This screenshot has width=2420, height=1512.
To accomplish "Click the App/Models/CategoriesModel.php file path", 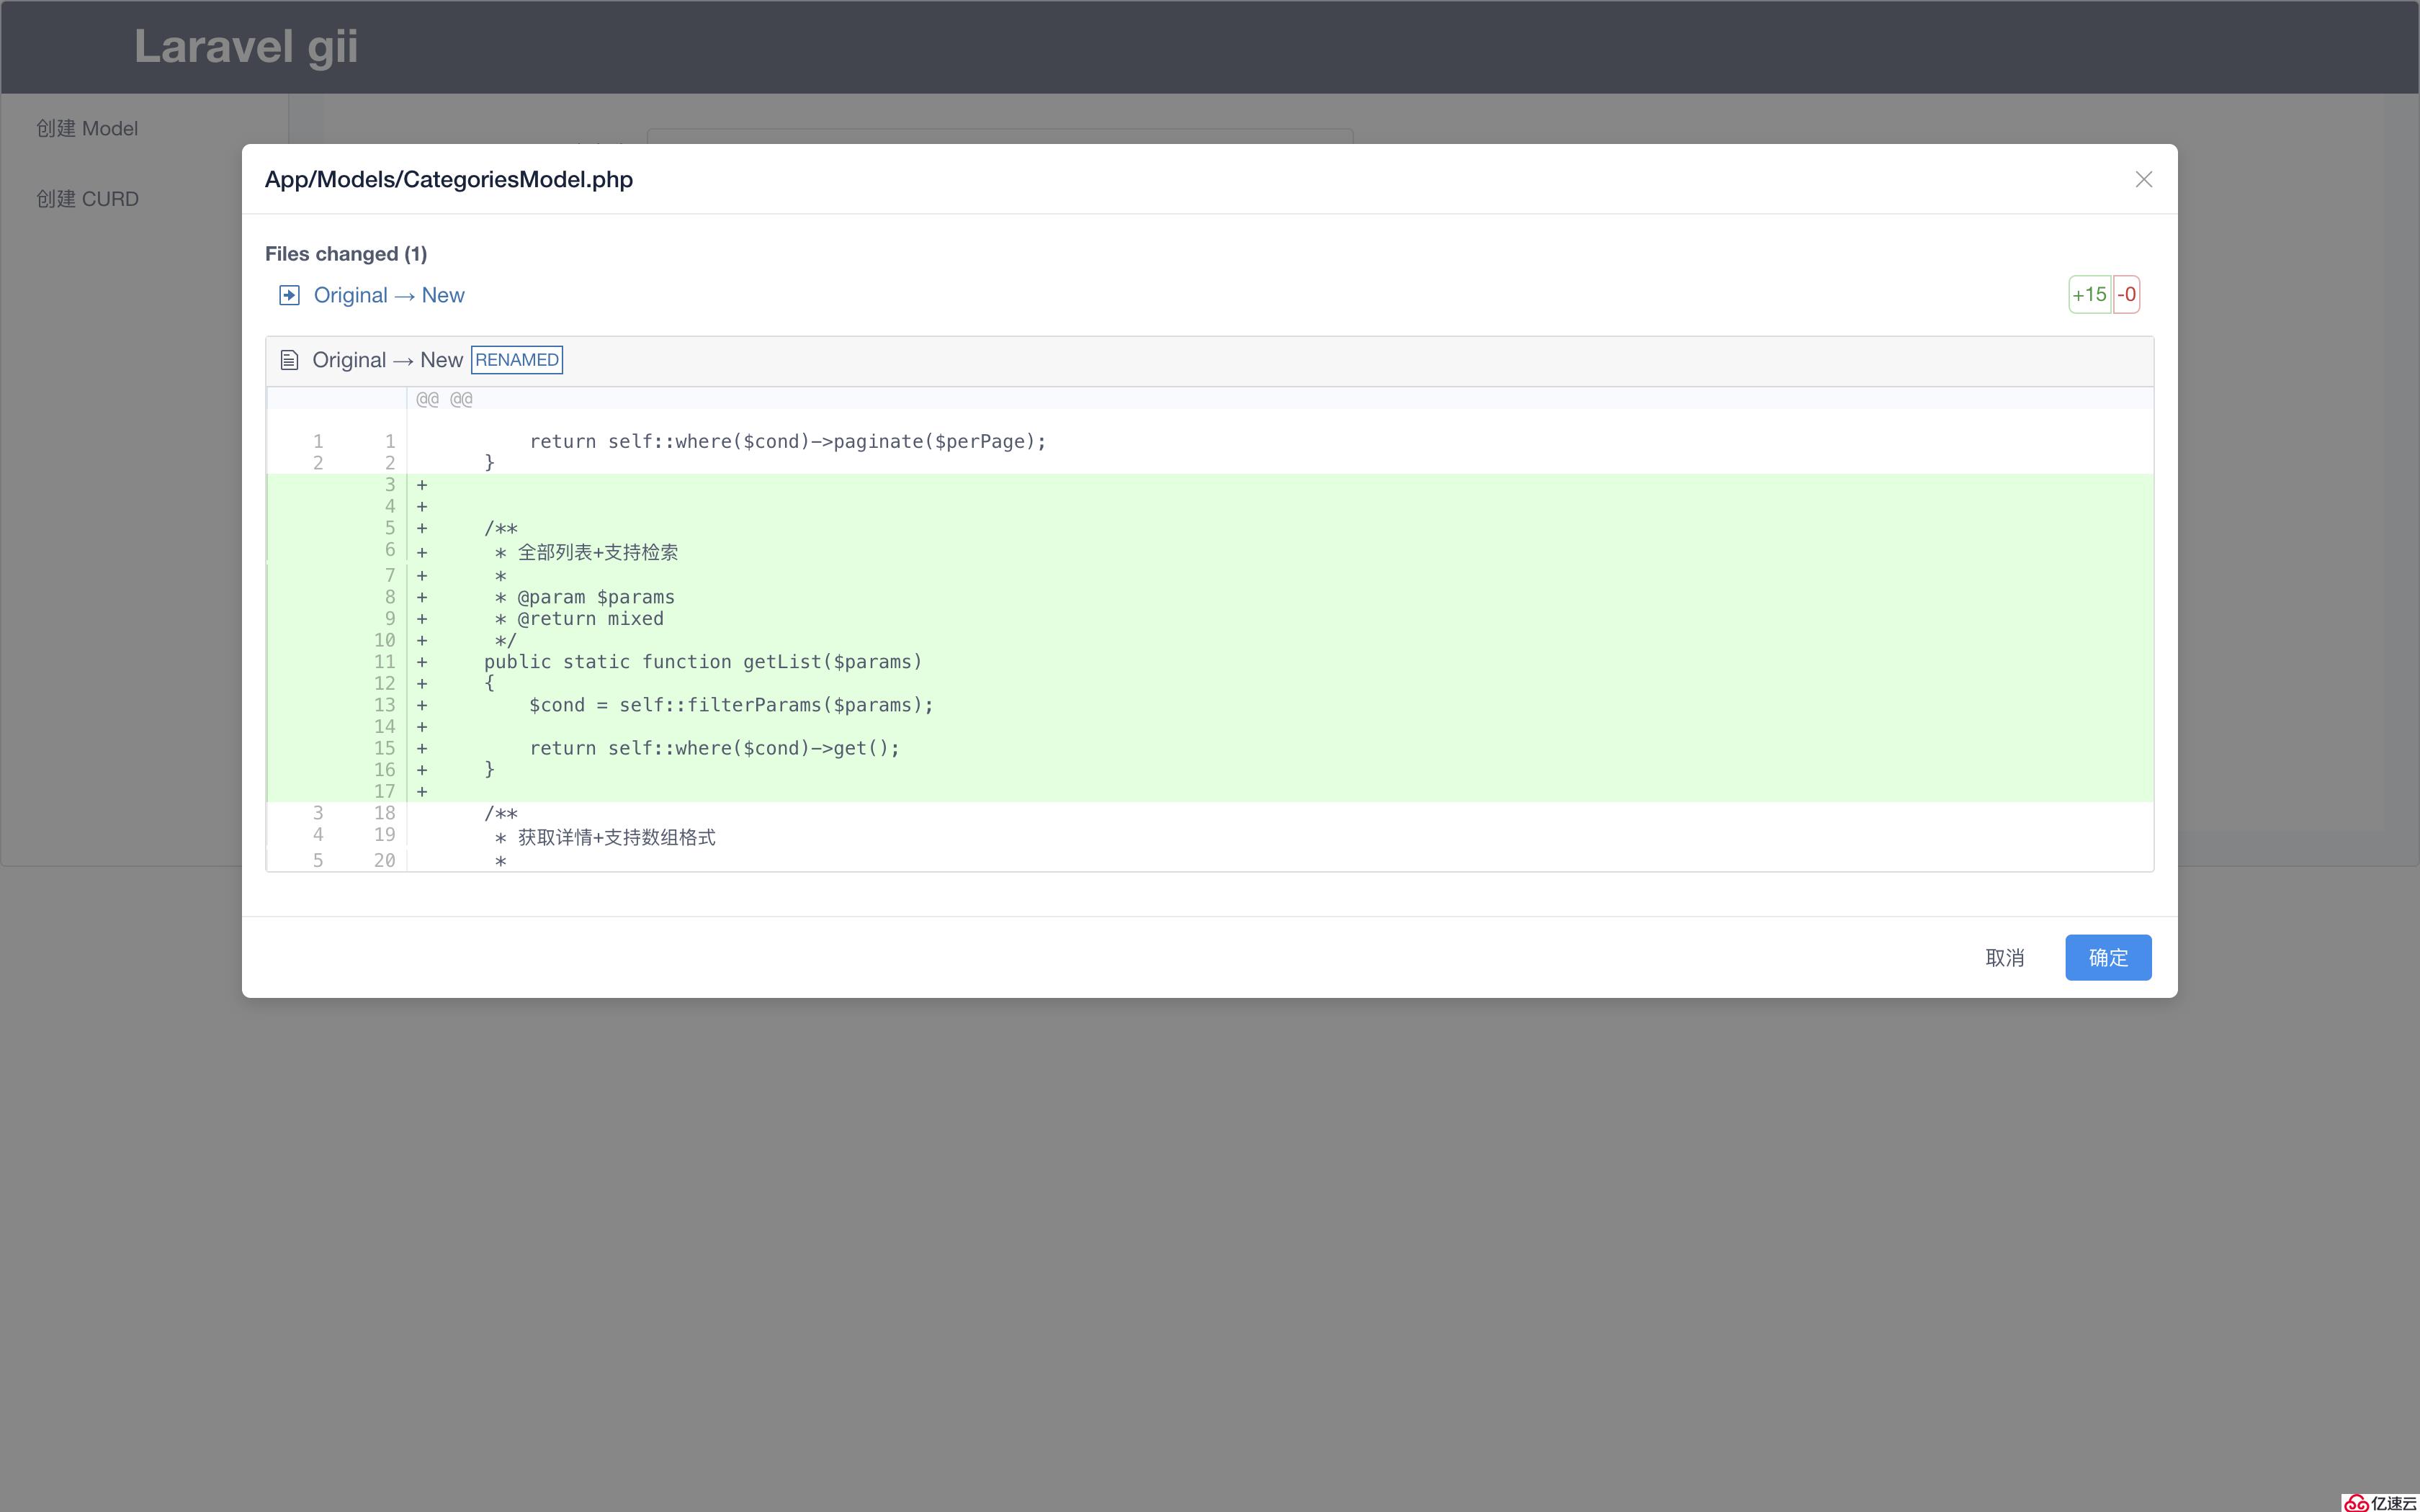I will coord(448,179).
